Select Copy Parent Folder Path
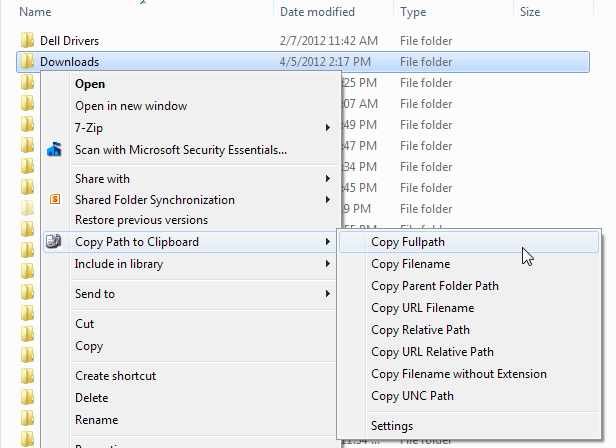Screen dimensions: 616x448 435,286
